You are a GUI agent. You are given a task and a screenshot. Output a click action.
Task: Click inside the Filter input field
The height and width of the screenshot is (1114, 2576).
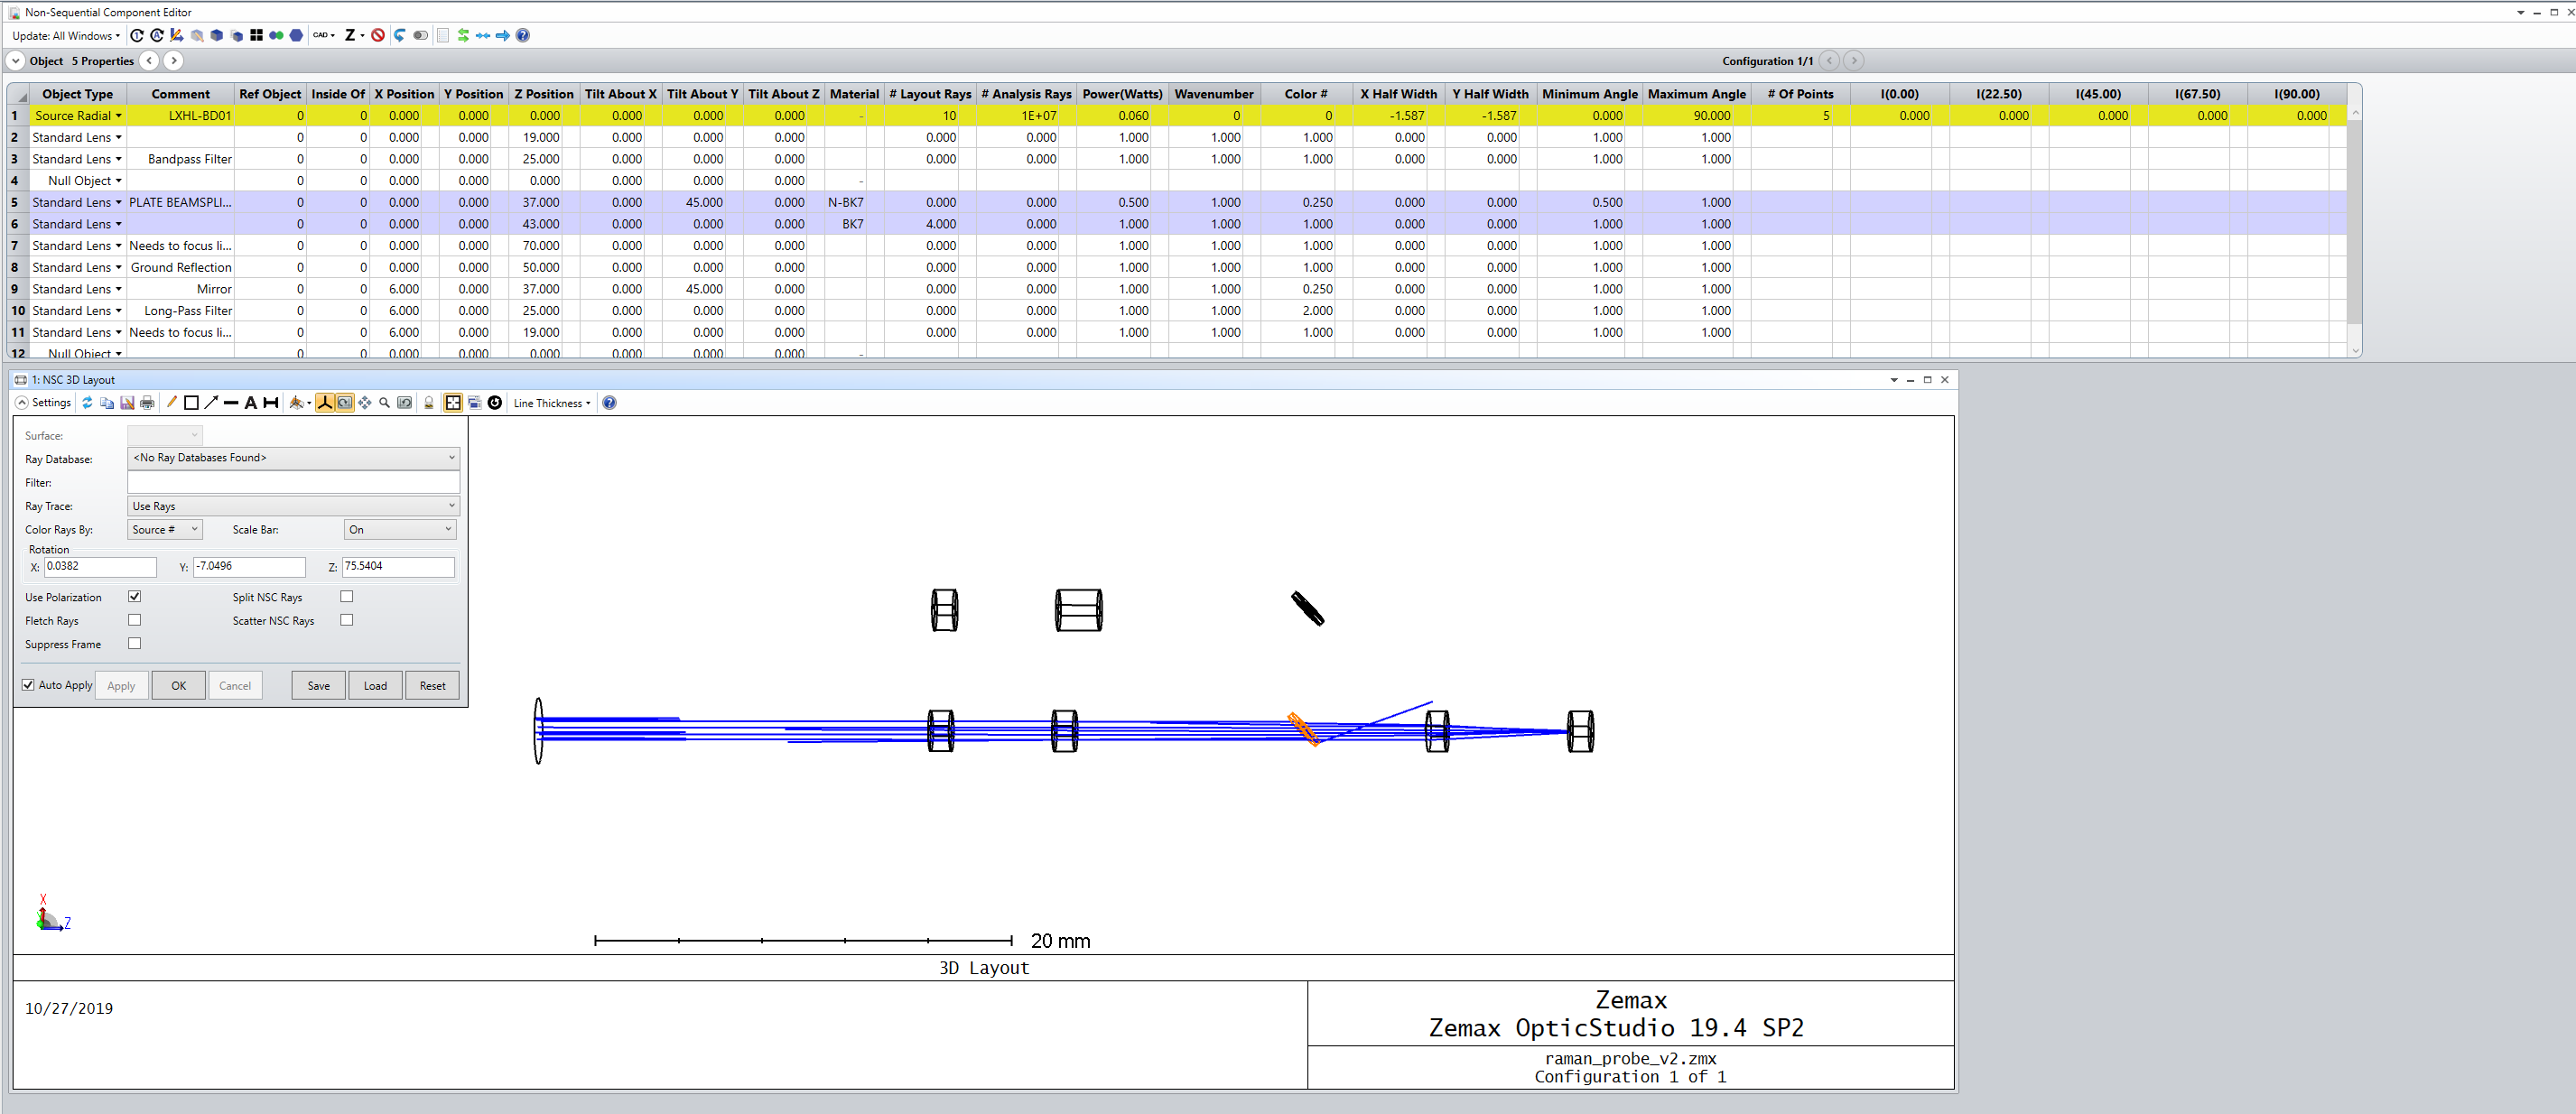(293, 482)
